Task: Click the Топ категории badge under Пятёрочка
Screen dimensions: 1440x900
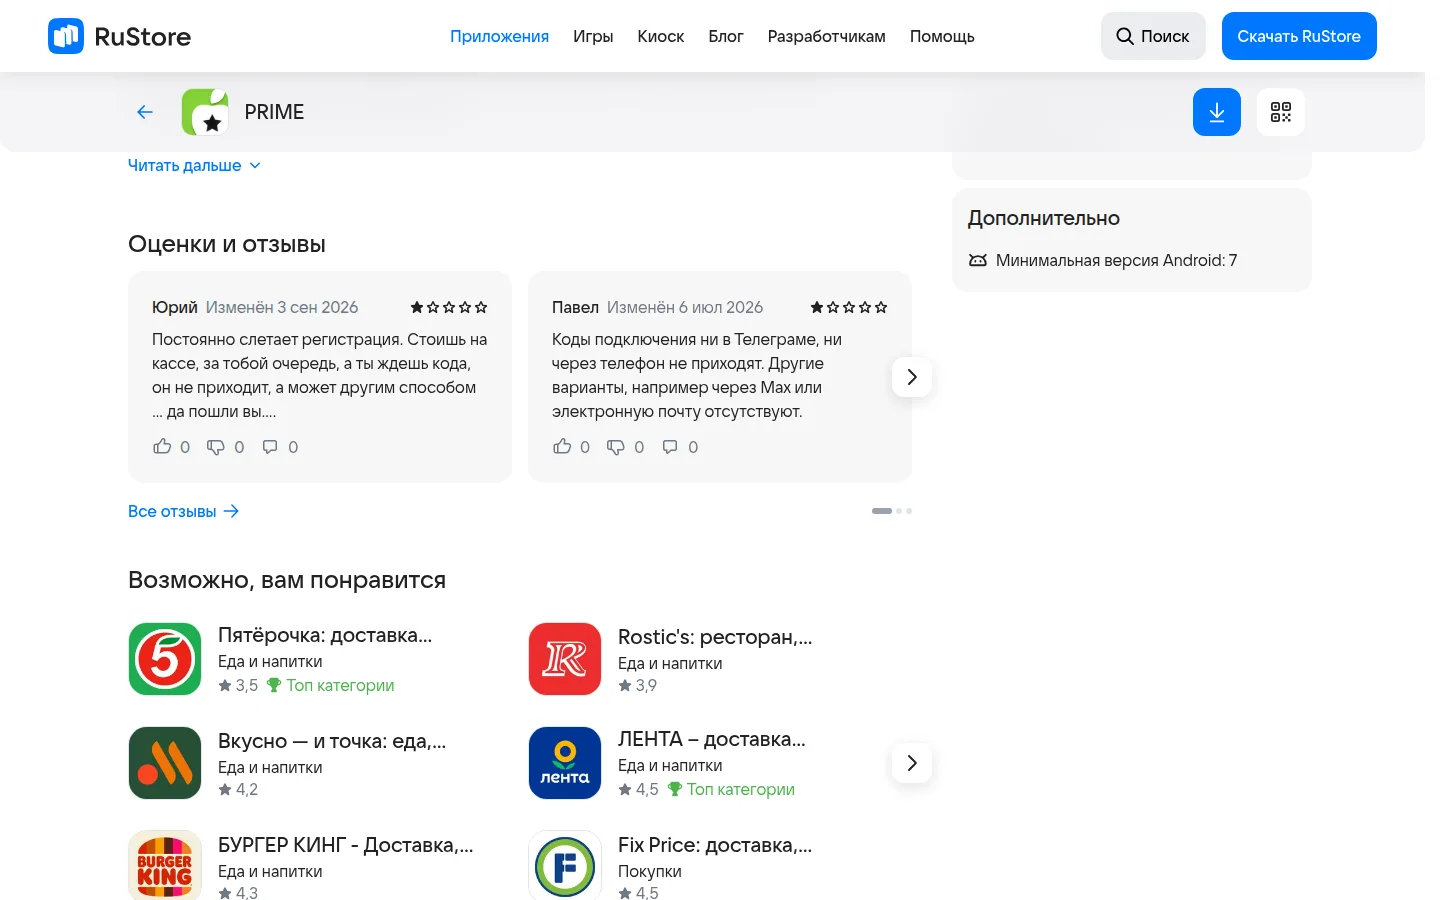Action: pos(330,685)
